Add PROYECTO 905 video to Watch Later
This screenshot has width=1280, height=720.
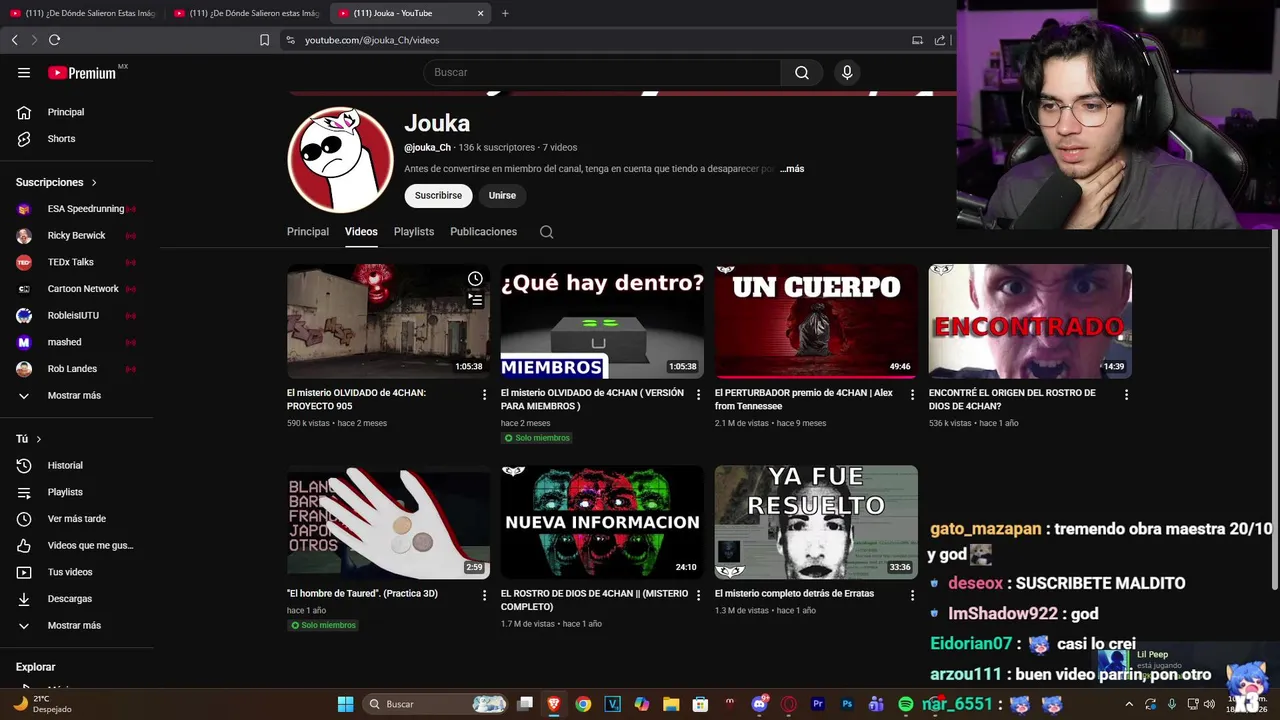pyautogui.click(x=475, y=279)
